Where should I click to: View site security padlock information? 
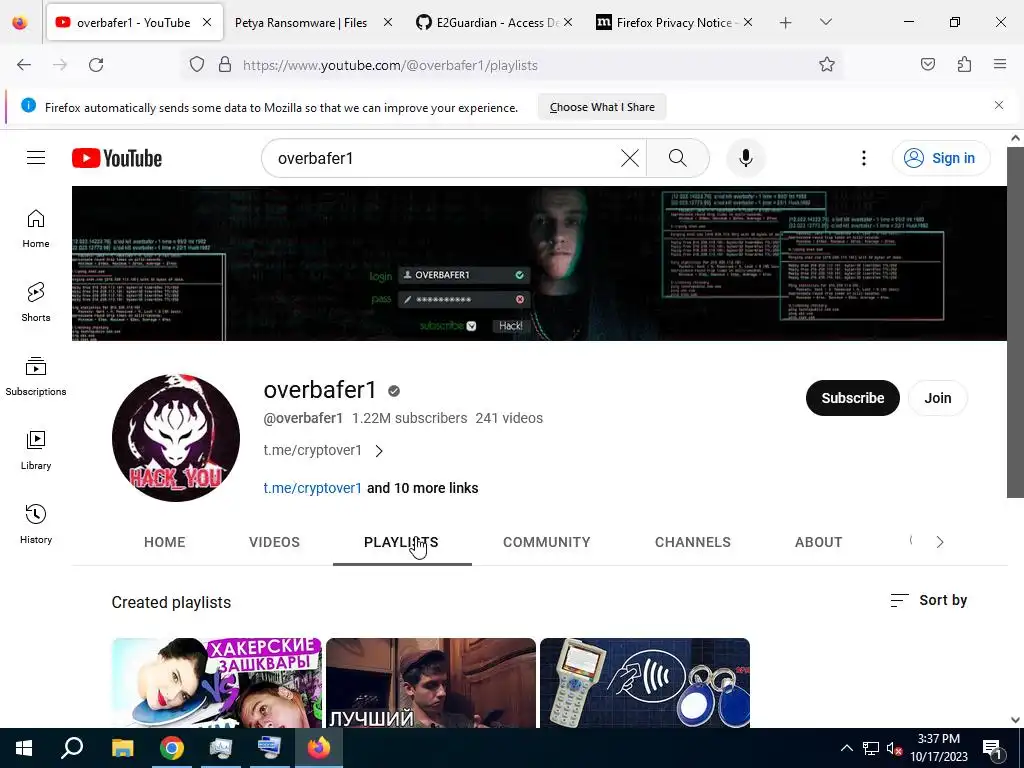[225, 65]
